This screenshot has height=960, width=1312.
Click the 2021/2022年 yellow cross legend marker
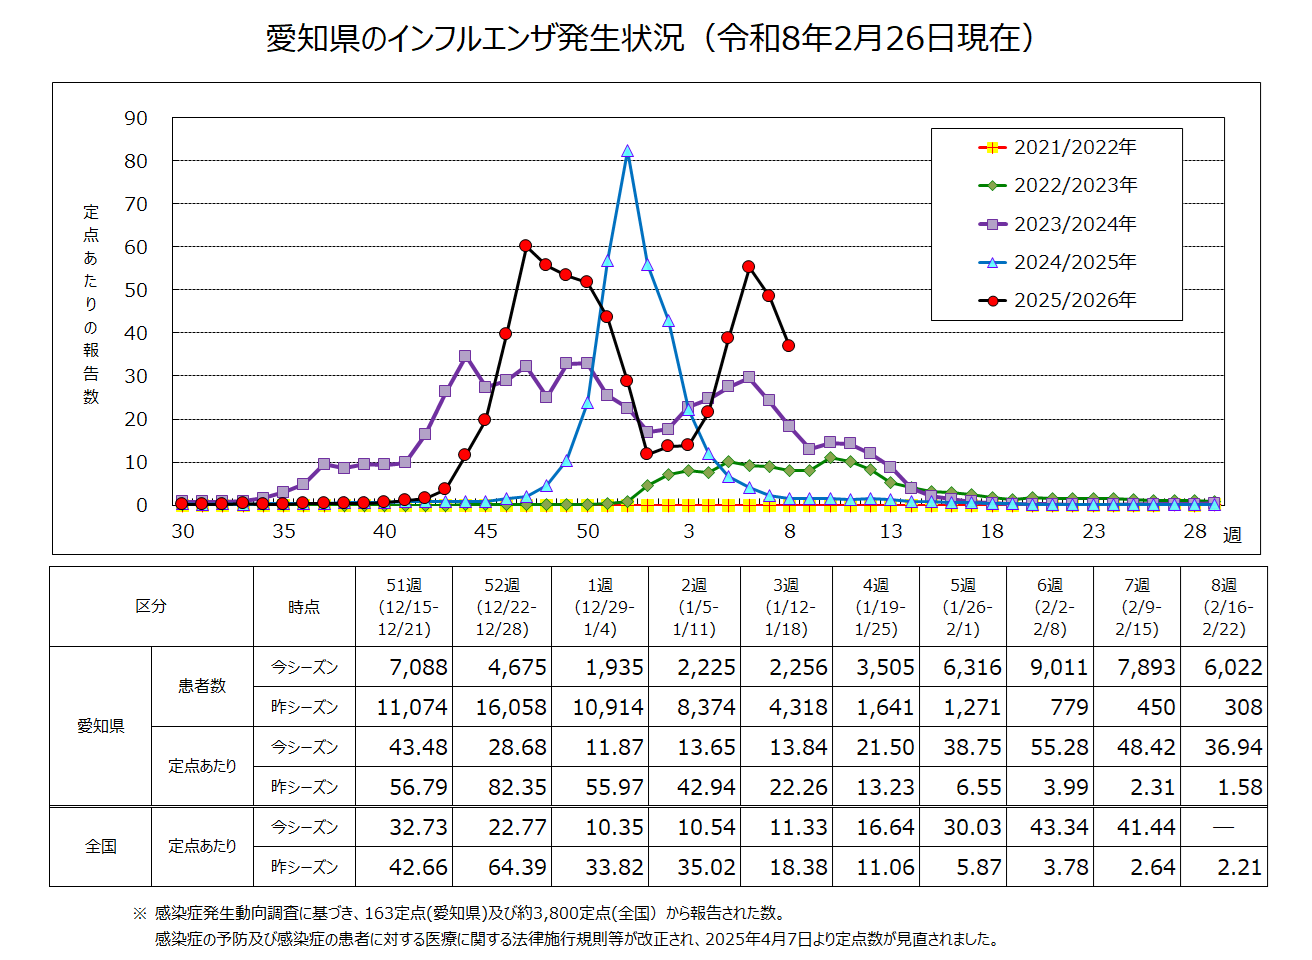click(992, 148)
